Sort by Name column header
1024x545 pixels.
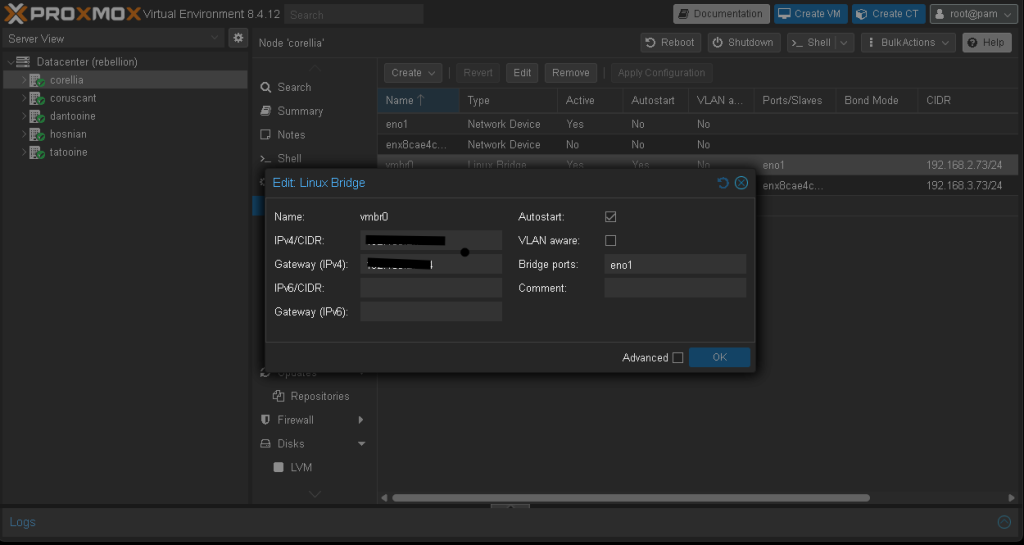418,101
